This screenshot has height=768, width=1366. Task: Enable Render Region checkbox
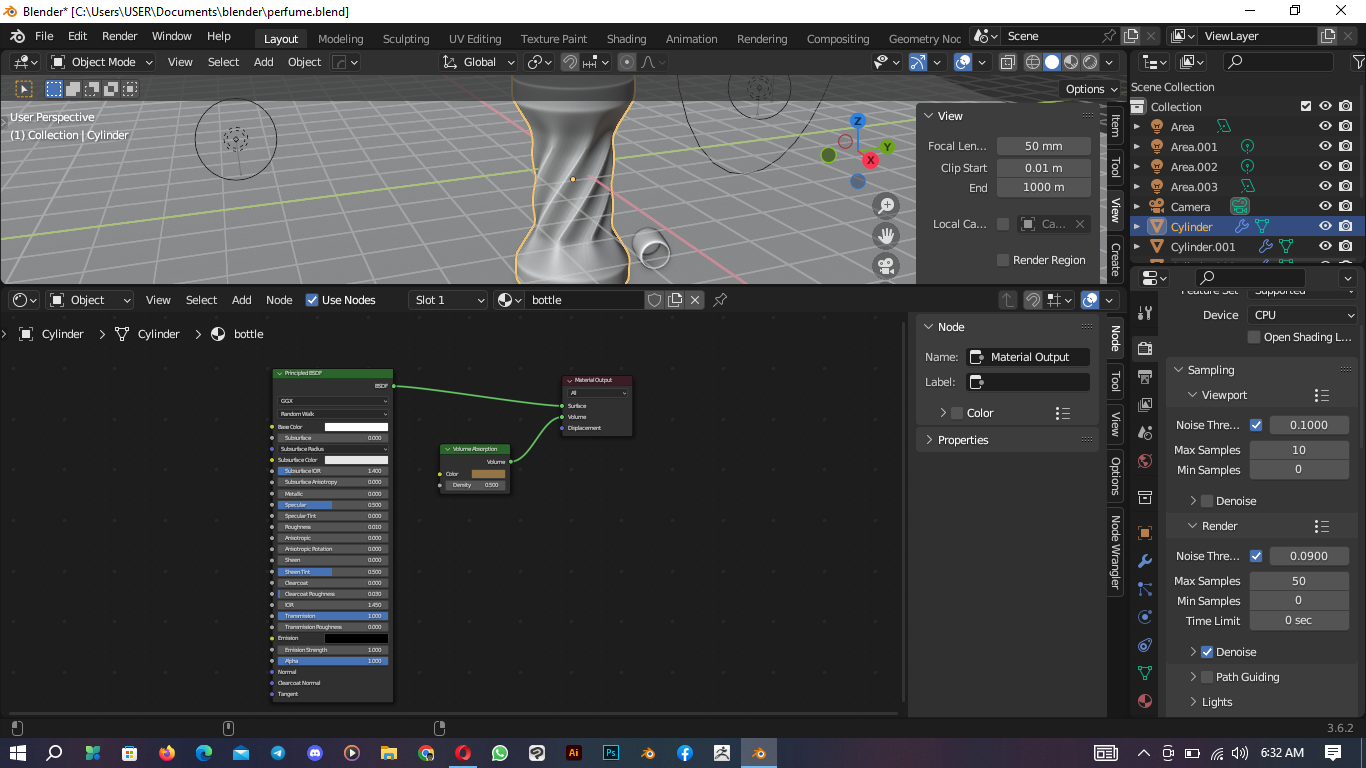pos(1003,260)
